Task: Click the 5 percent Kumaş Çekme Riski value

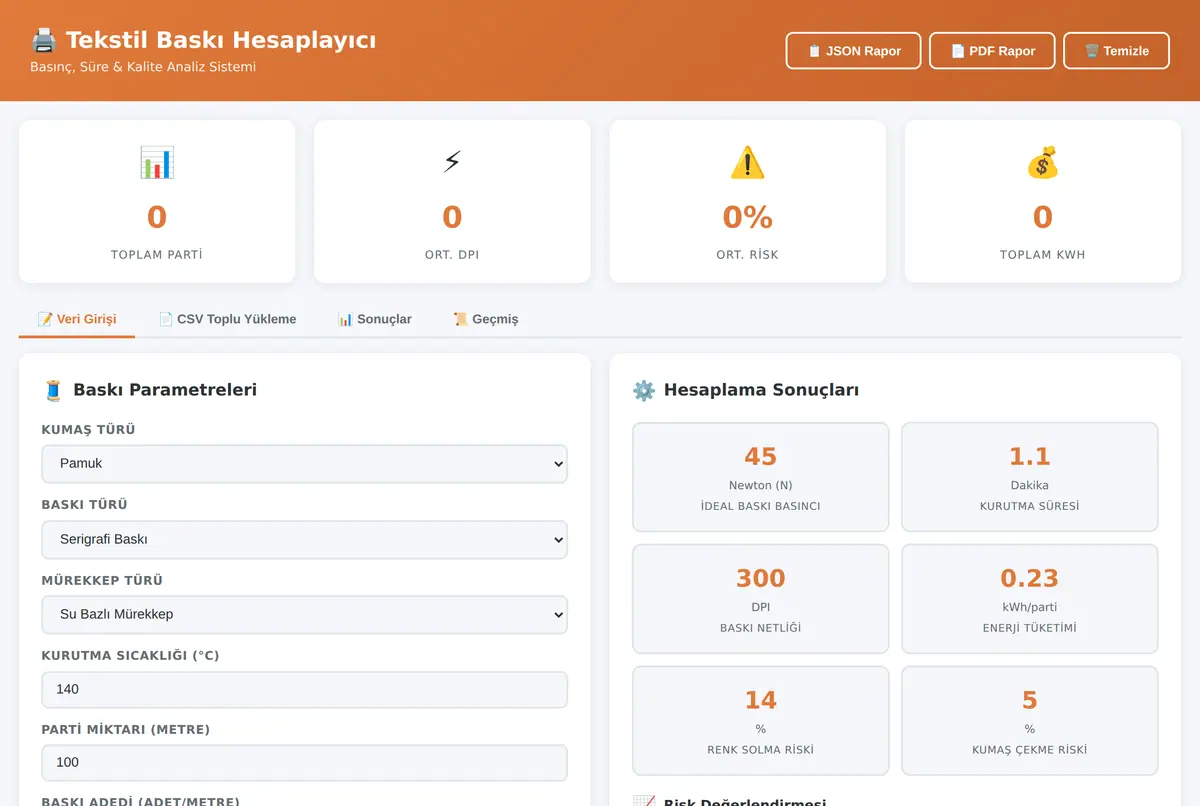Action: coord(1029,701)
